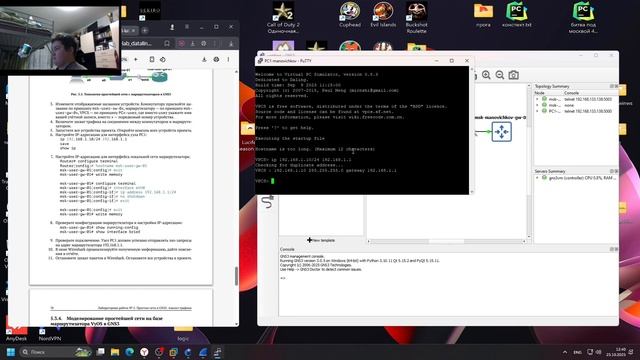Click PuTTY terminal vertical scrollbar
The image size is (640, 360).
pyautogui.click(x=472, y=130)
